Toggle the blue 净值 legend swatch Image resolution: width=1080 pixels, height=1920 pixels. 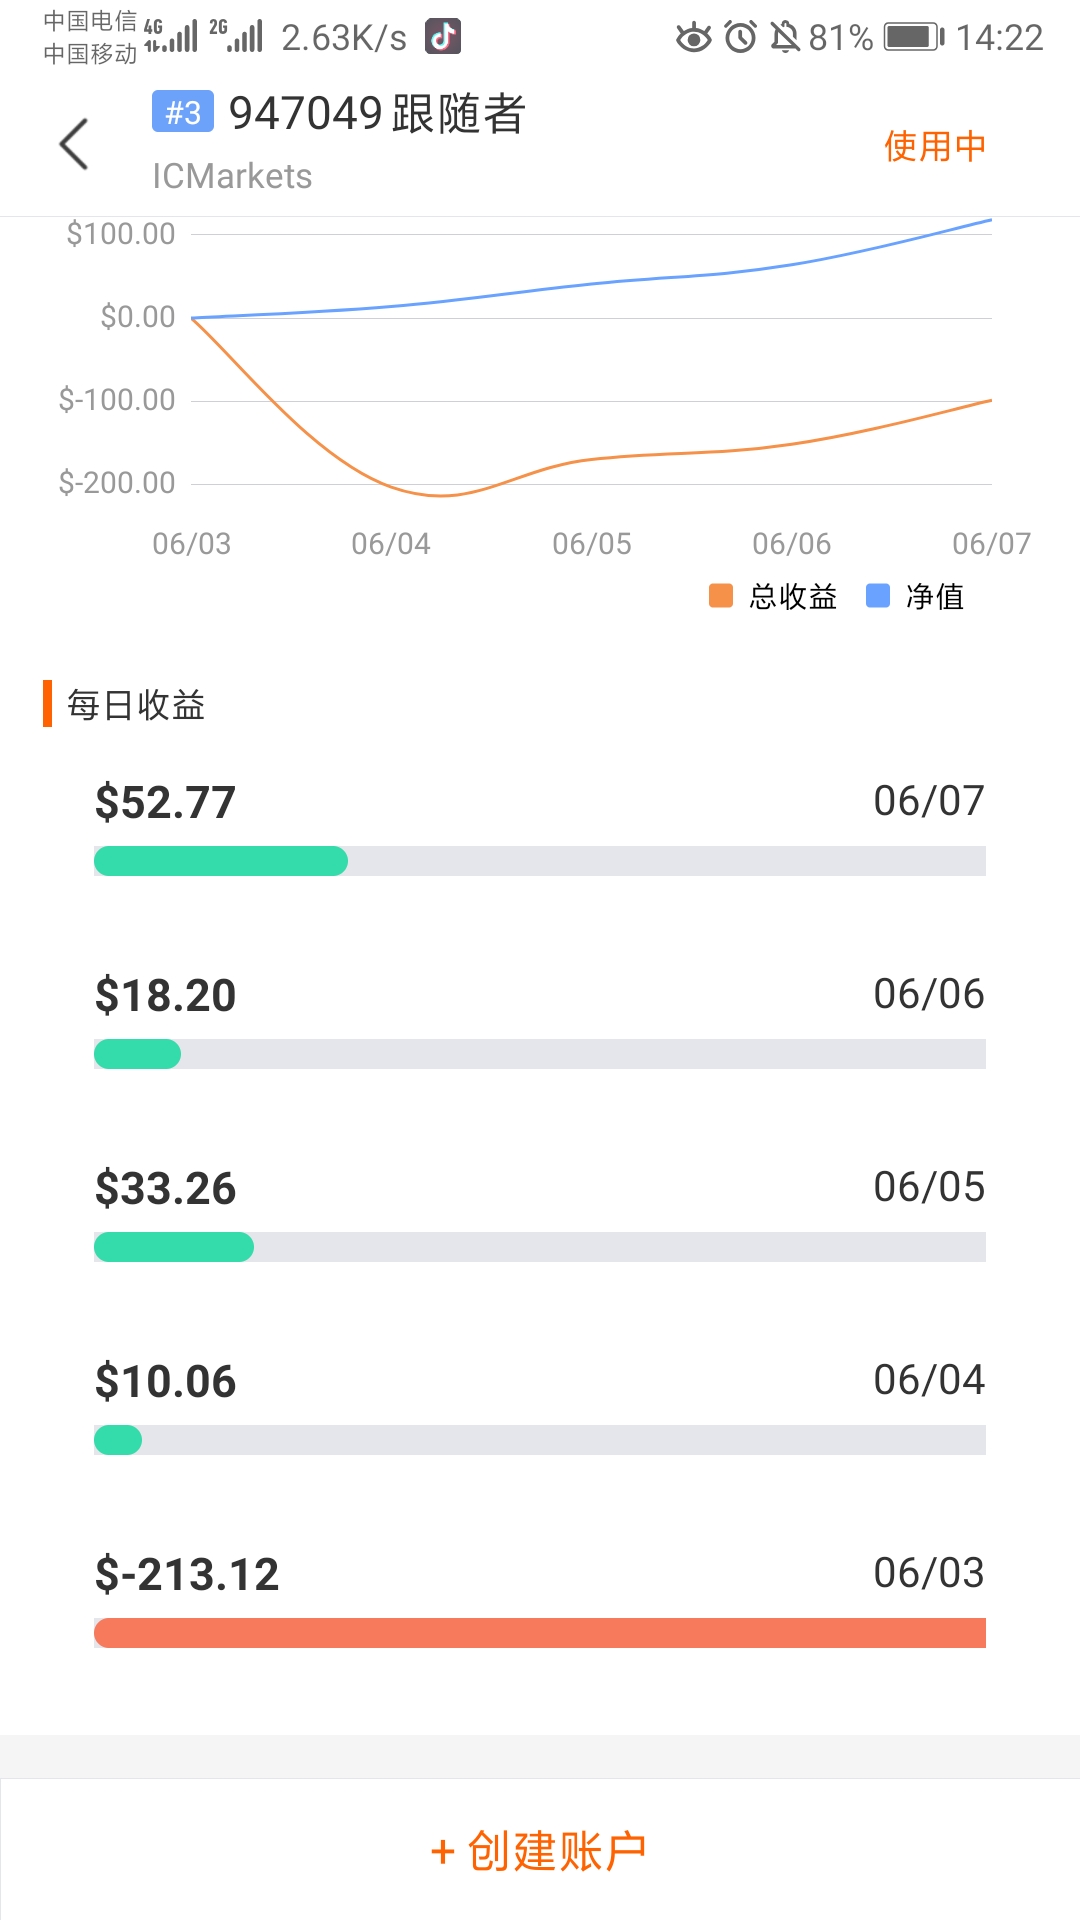877,596
